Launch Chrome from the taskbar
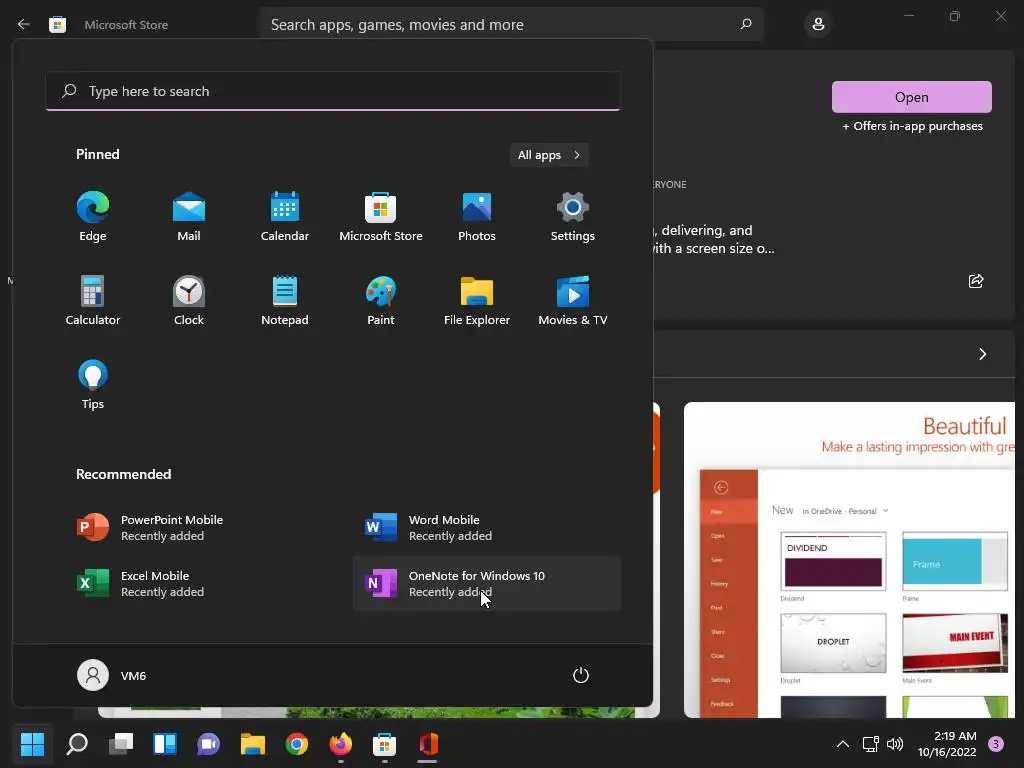Viewport: 1024px width, 768px height. (x=296, y=744)
